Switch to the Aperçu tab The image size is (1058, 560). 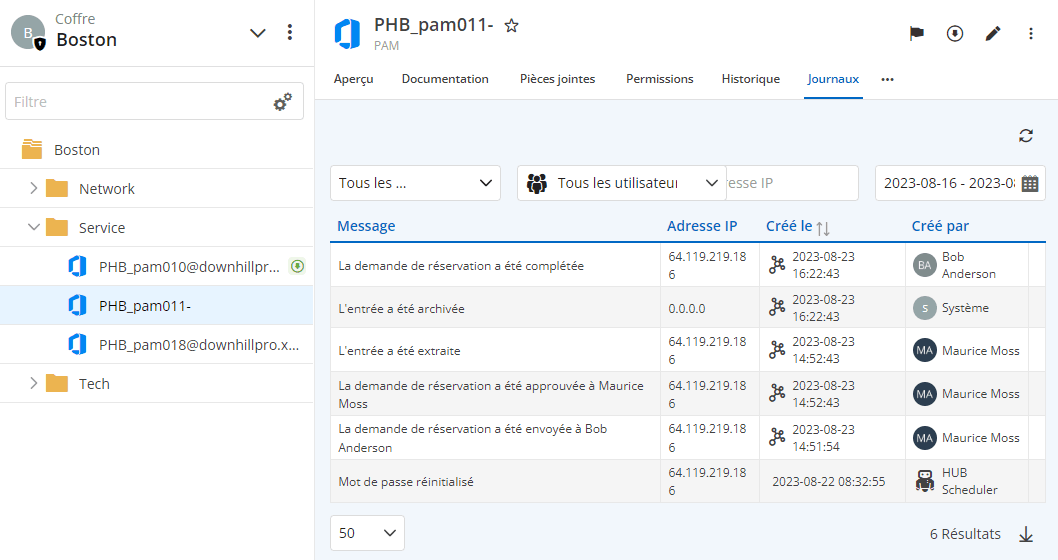353,79
